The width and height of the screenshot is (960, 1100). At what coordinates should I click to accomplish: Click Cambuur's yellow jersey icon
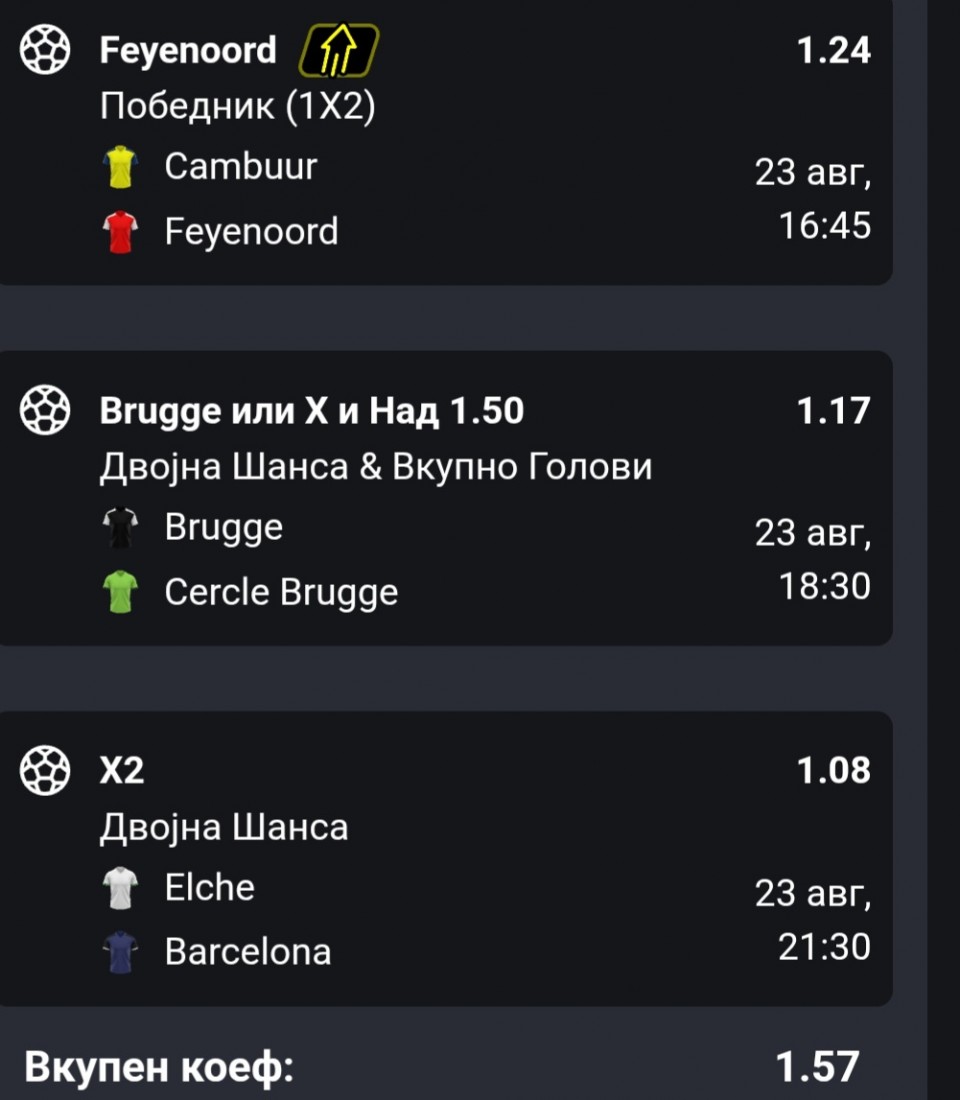(x=121, y=167)
